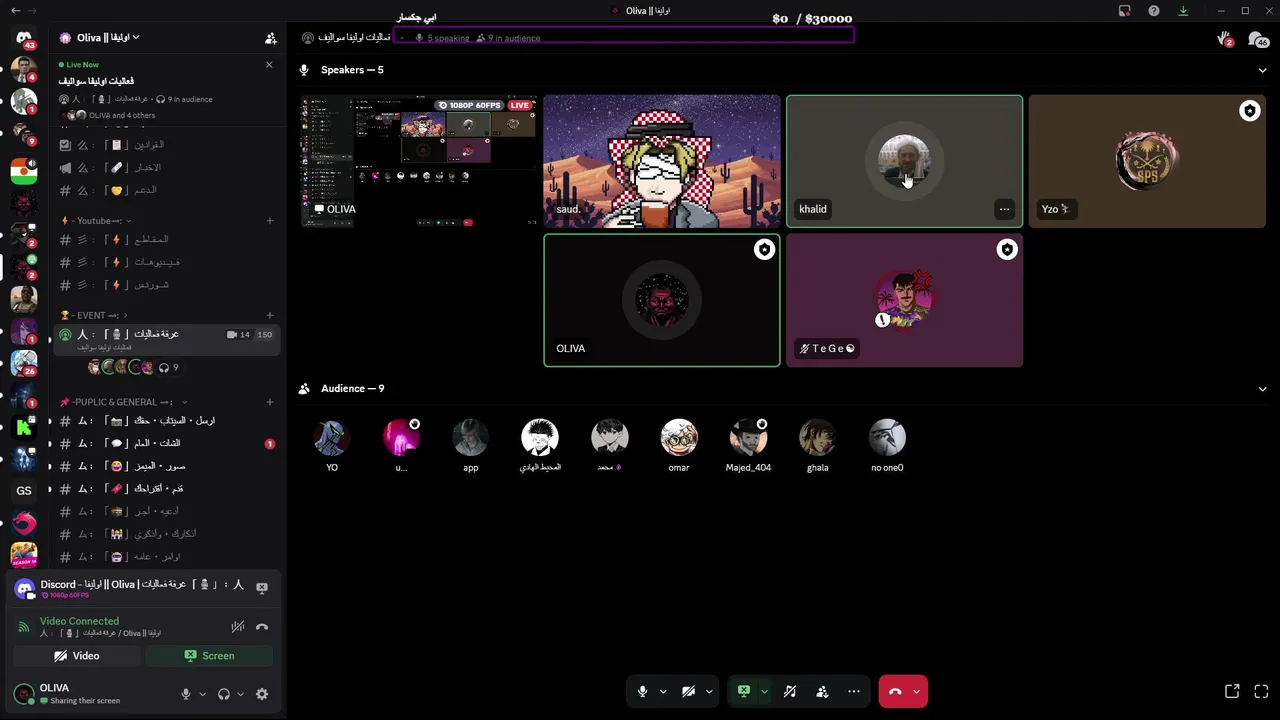Screen dimensions: 1280x720
Task: Click audience member Majed_404 avatar
Action: 748,437
